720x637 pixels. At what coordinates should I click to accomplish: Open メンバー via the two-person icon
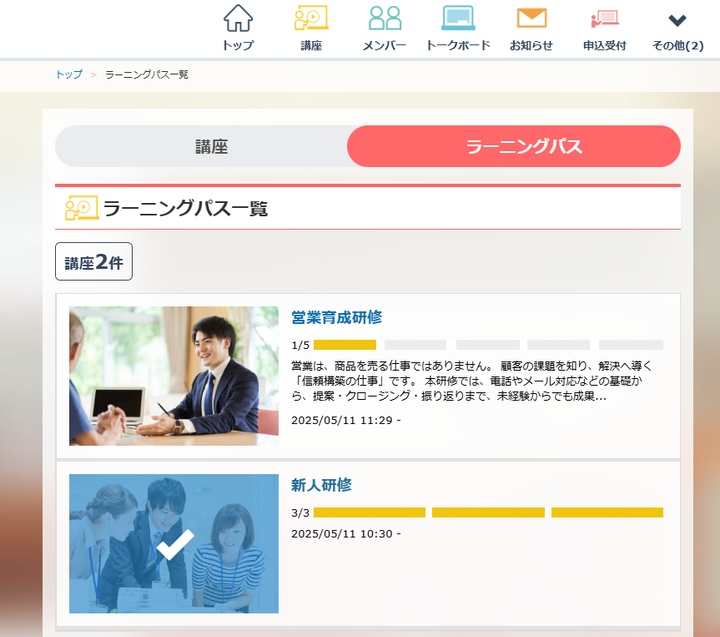tap(385, 18)
